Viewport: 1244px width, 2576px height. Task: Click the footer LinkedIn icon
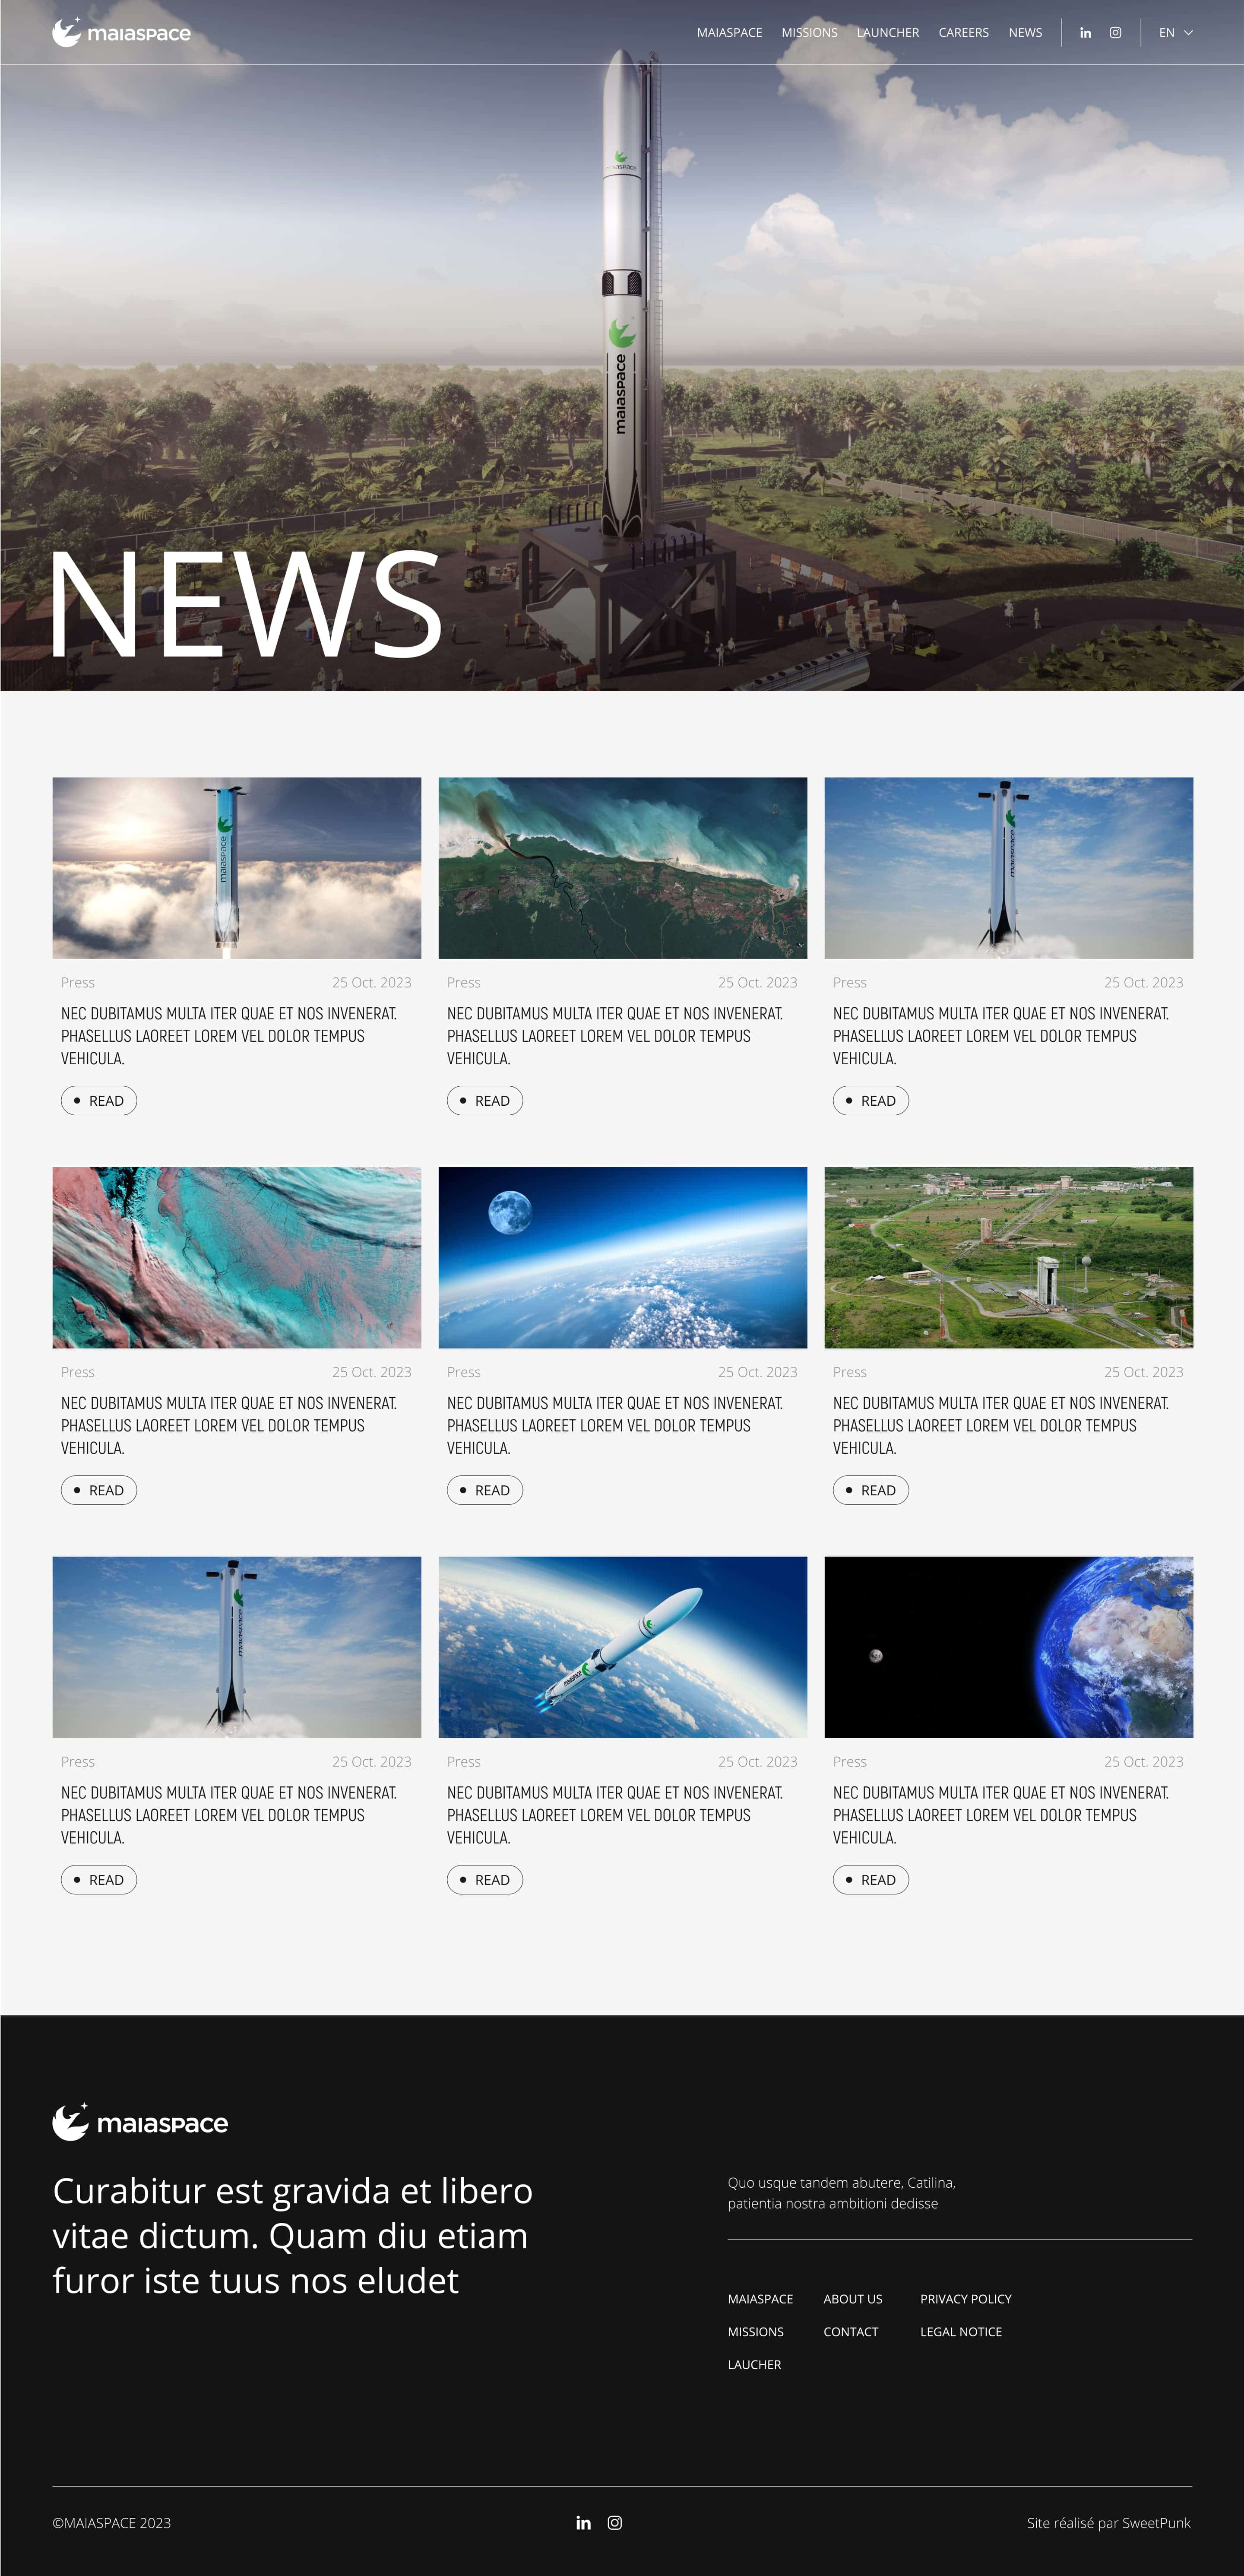click(x=583, y=2523)
